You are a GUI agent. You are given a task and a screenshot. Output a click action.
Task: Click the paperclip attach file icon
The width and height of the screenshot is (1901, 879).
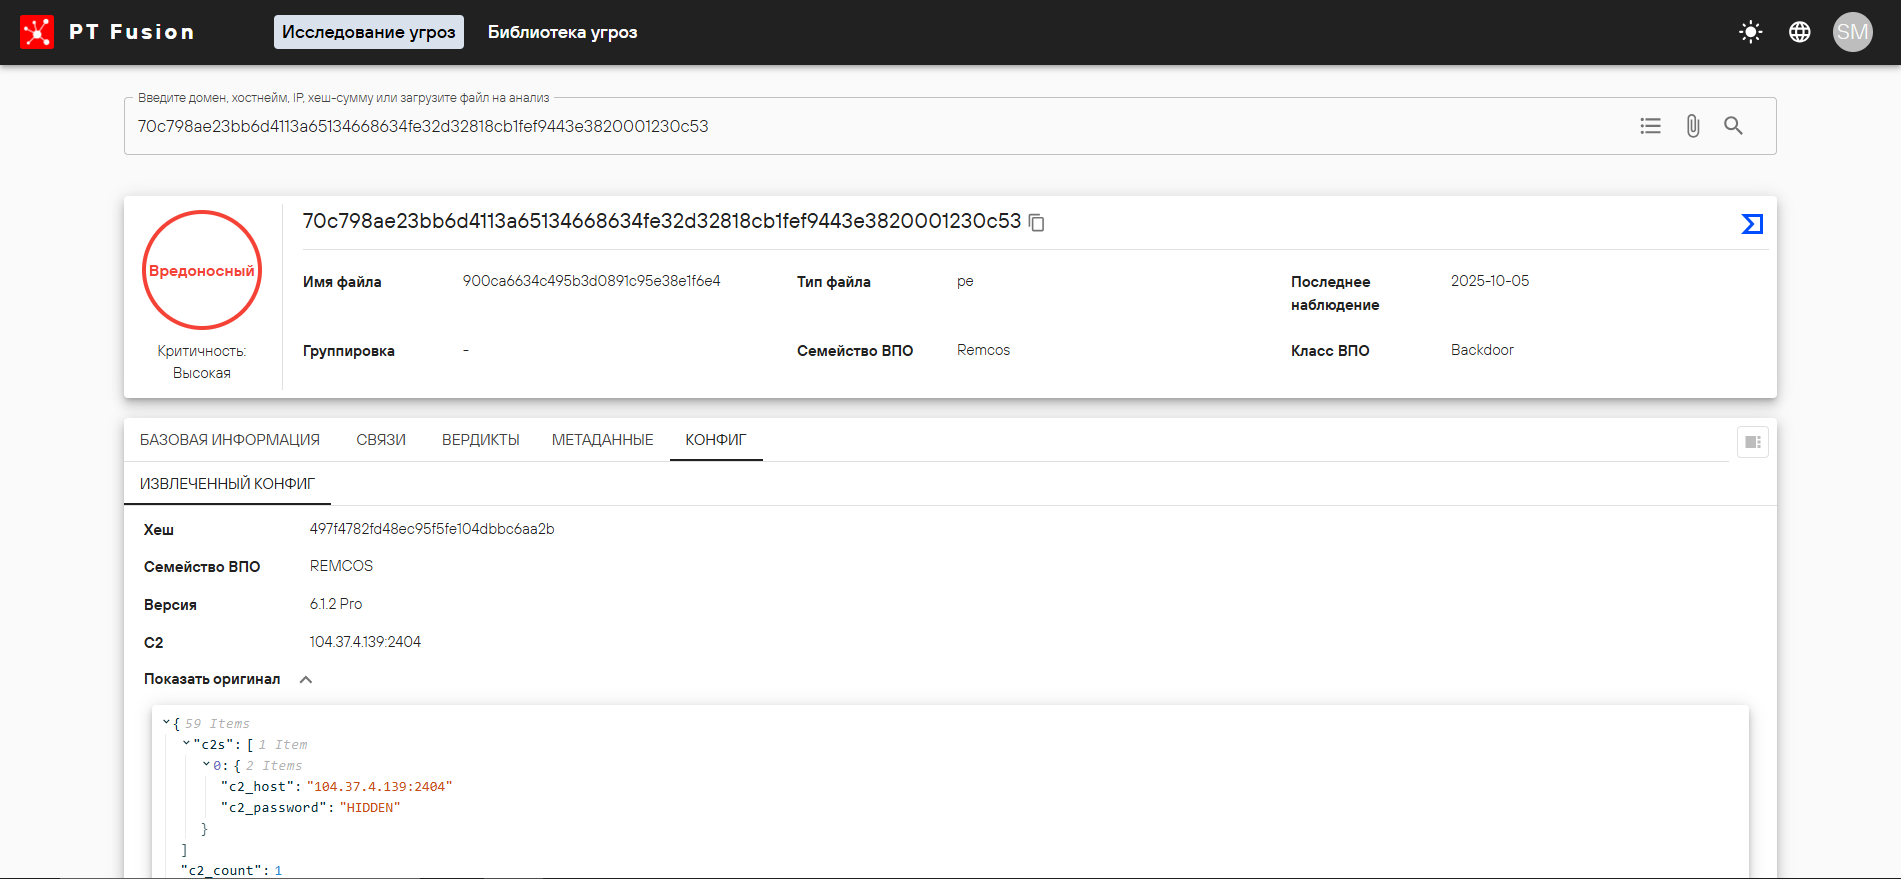point(1692,126)
